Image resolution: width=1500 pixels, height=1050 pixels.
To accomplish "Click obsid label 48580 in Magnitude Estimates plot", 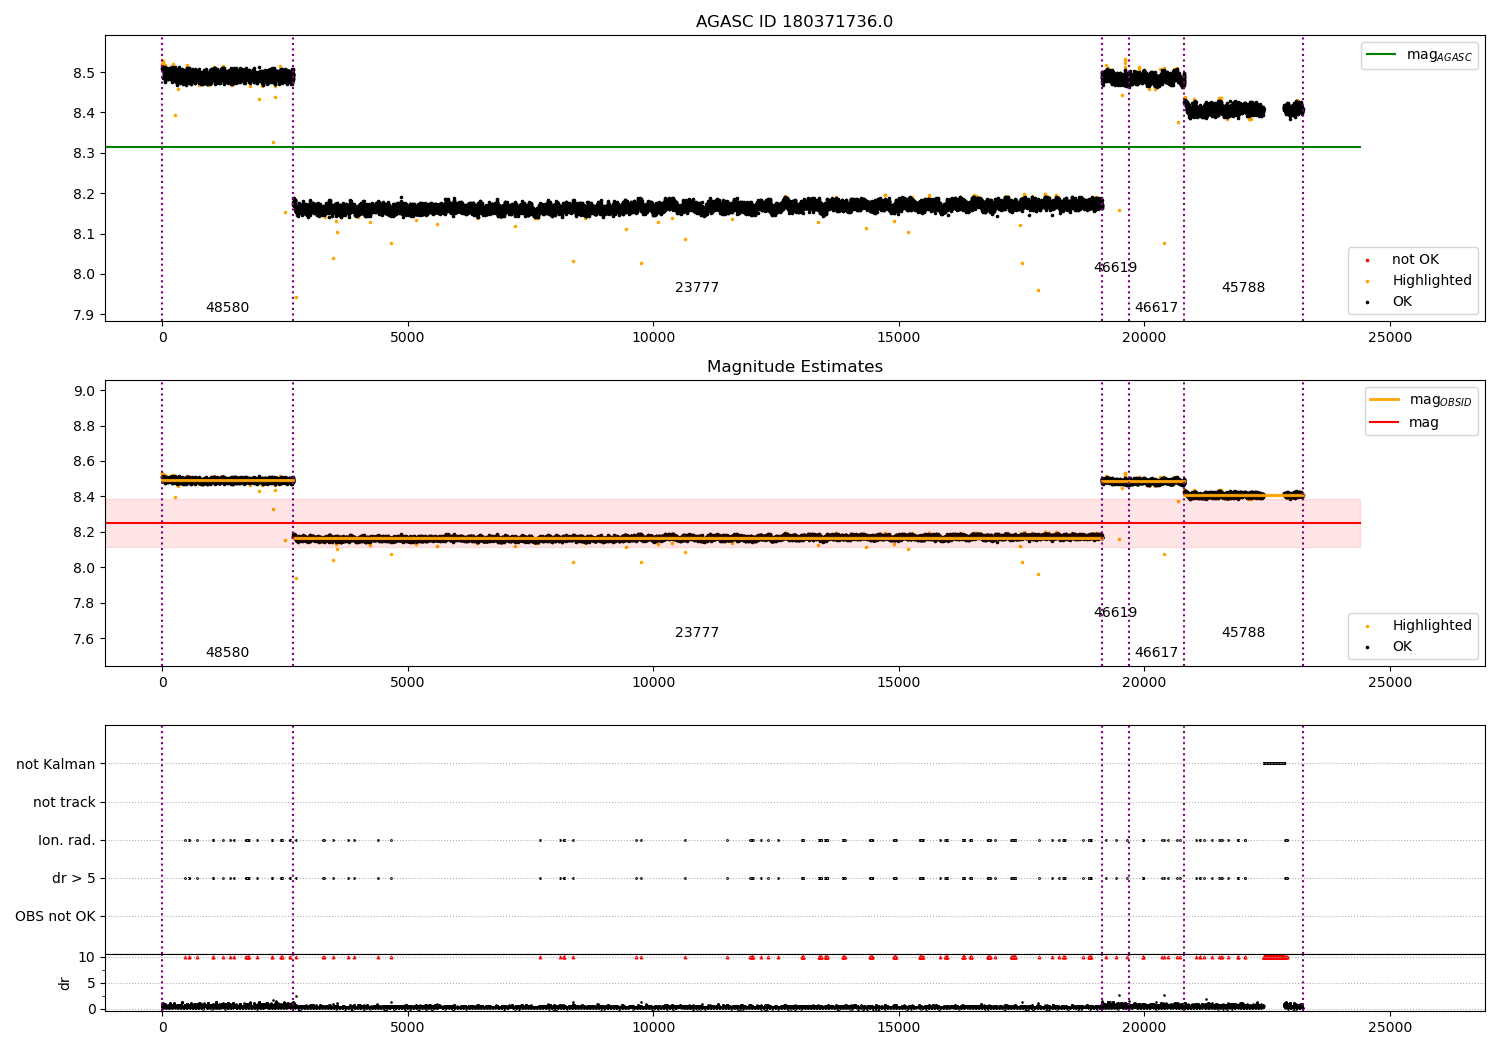I will tap(227, 653).
